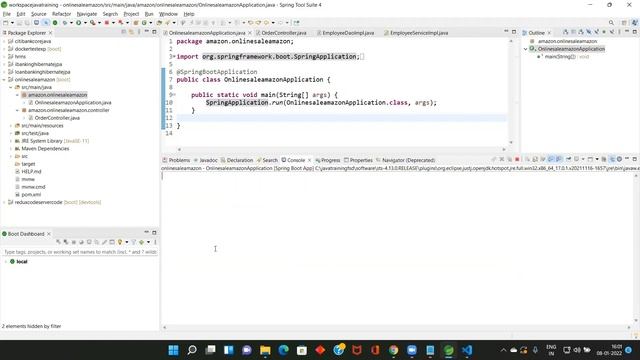Image resolution: width=640 pixels, height=360 pixels.
Task: Toggle Hide Non-Public members in Outline toolbar
Action: click(x=604, y=32)
